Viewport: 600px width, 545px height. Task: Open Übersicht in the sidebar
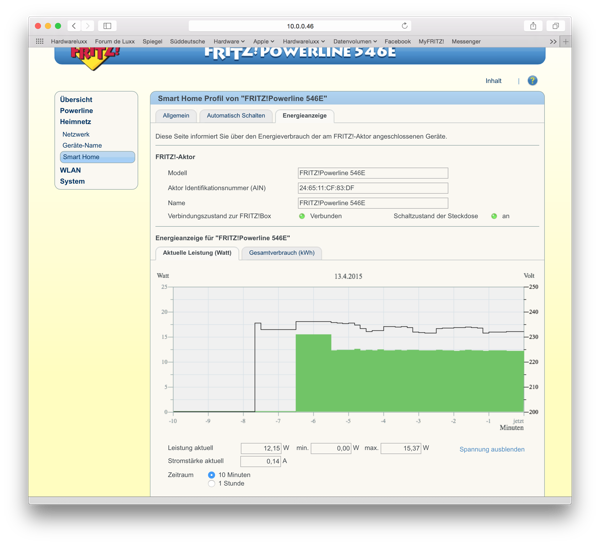tap(76, 100)
